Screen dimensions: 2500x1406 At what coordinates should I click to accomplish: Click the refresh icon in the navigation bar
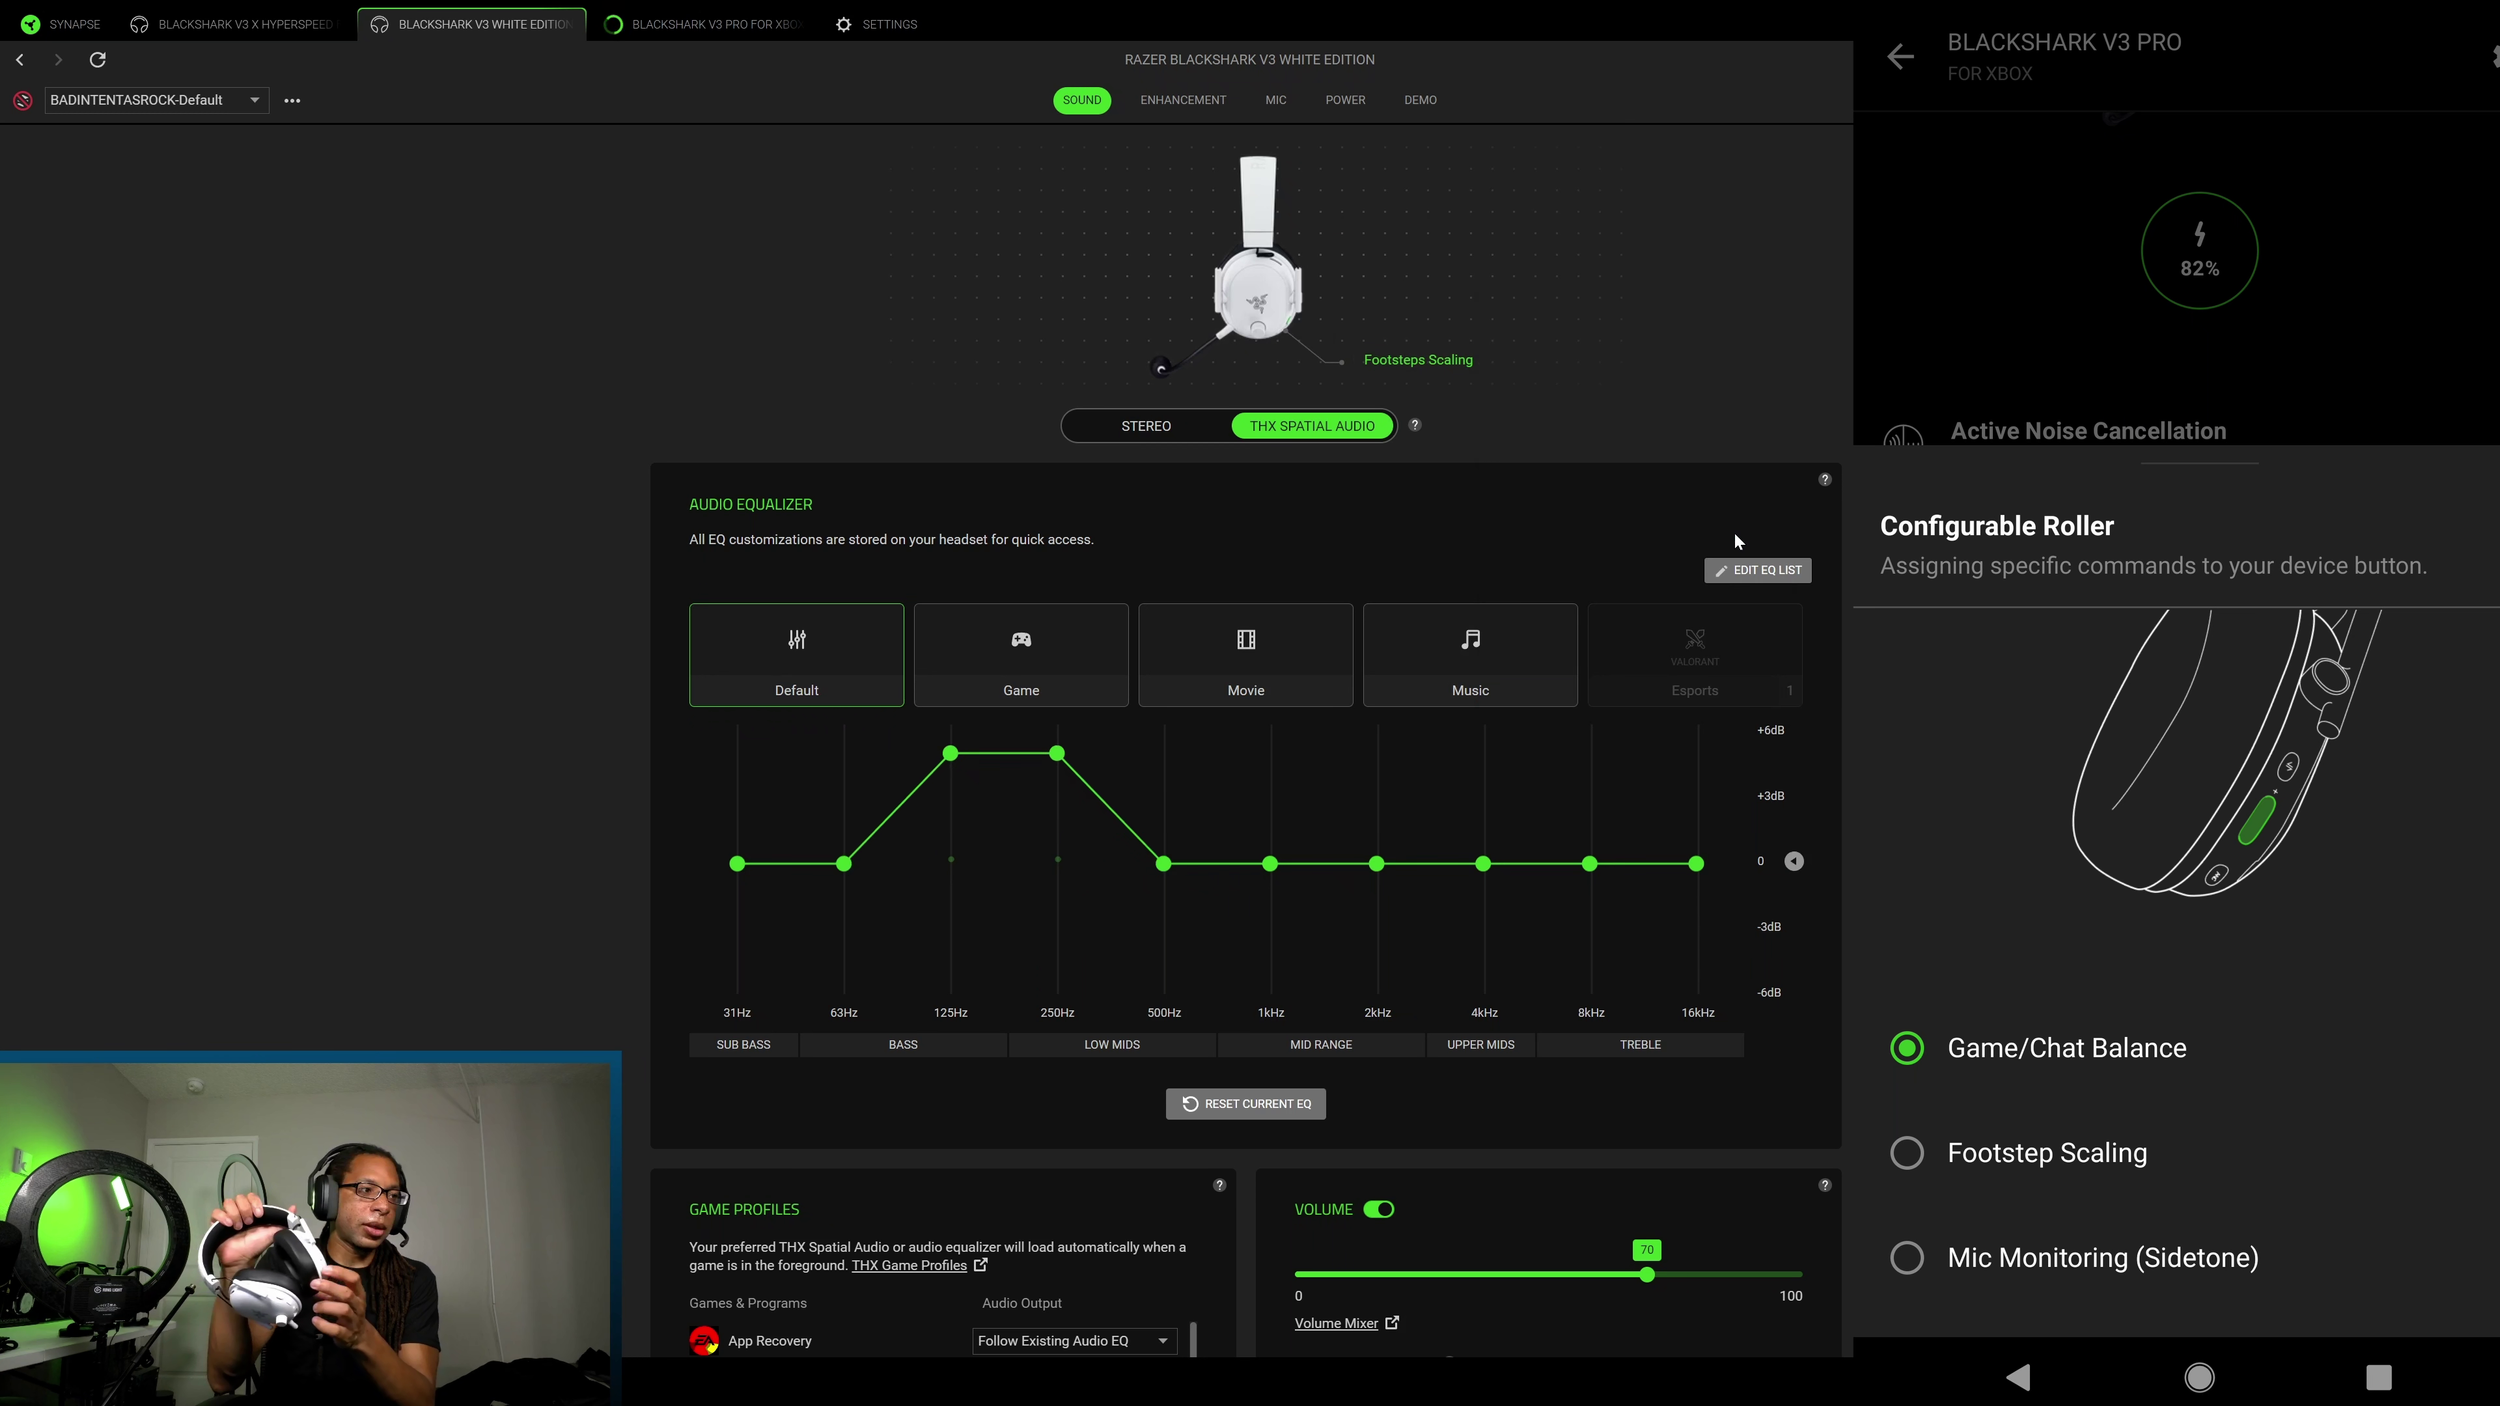point(97,60)
